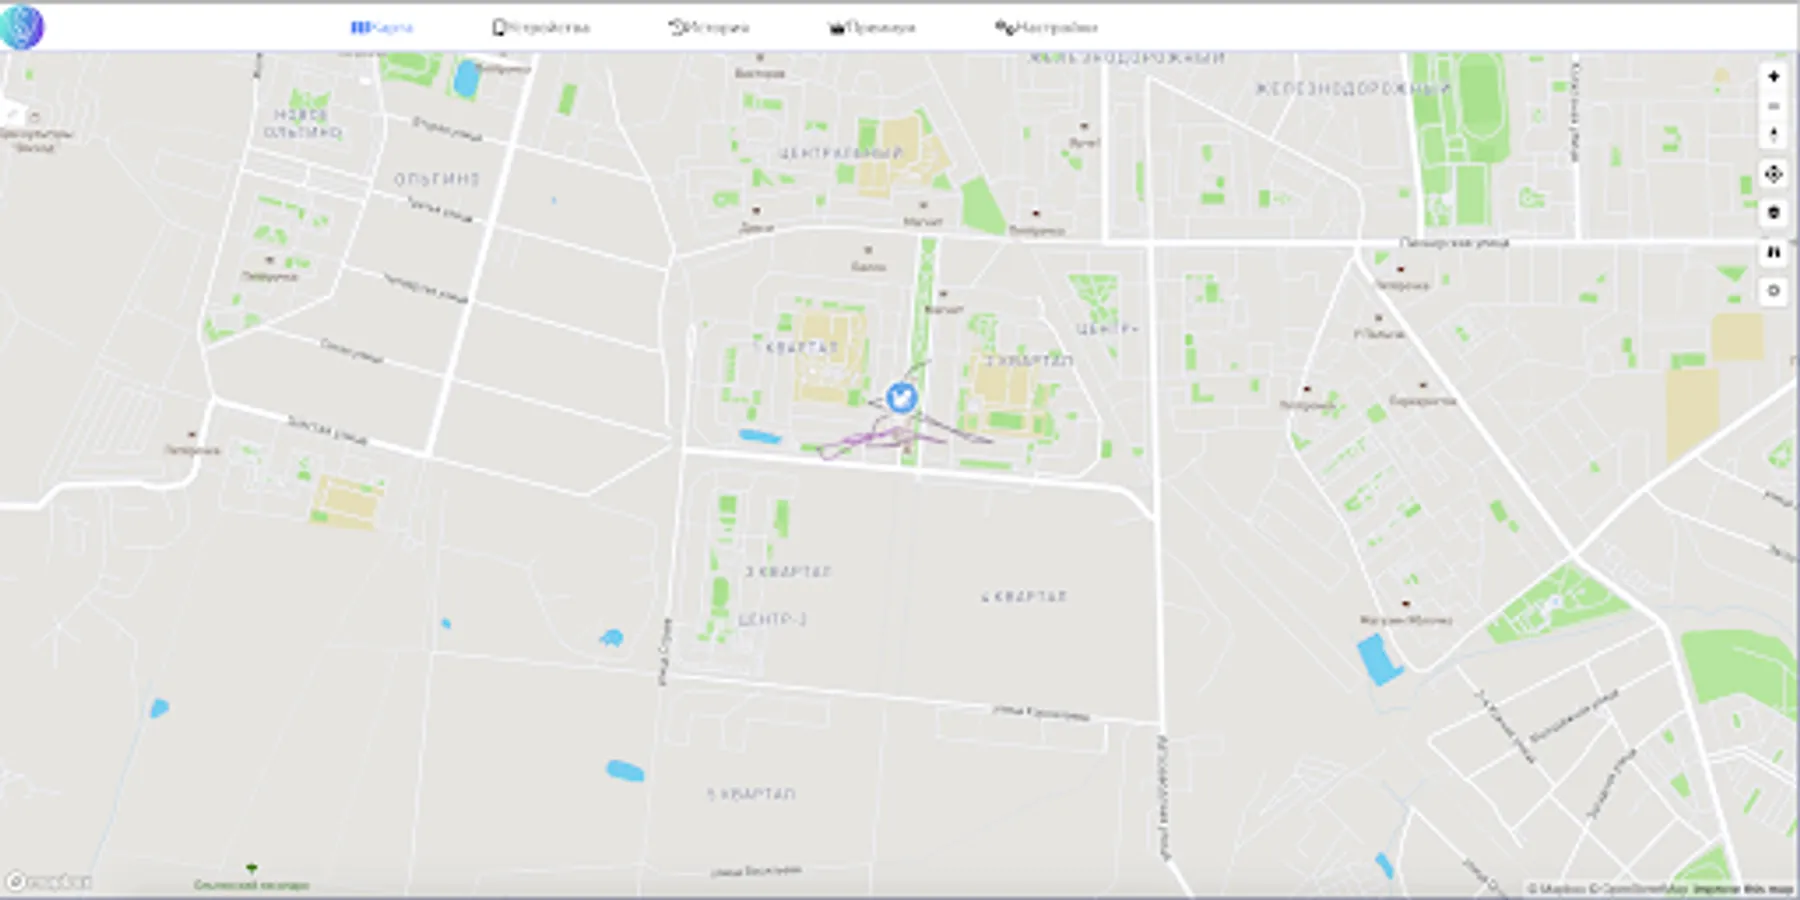This screenshot has height=900, width=1800.
Task: Click the НОВОЕ ОЛЬГИНО district label
Action: point(303,124)
